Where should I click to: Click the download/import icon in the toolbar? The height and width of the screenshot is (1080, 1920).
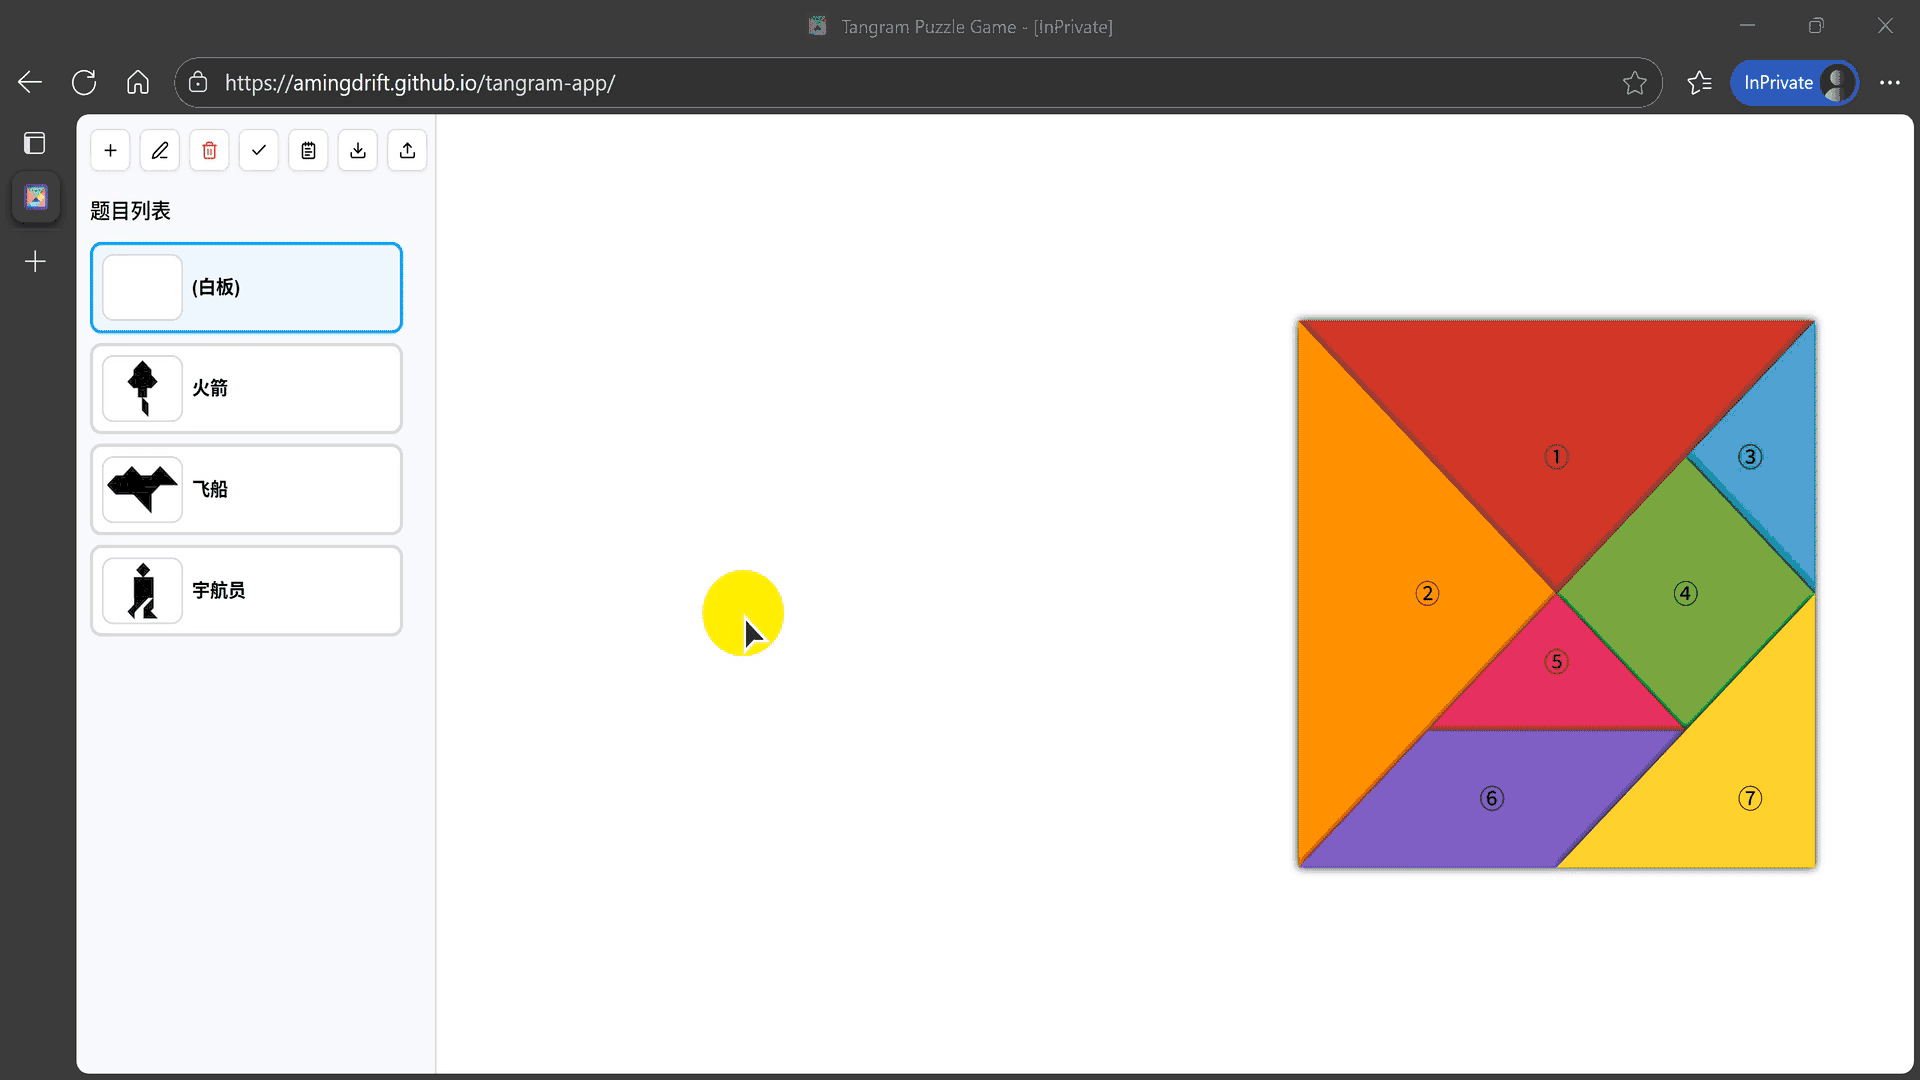click(x=358, y=151)
